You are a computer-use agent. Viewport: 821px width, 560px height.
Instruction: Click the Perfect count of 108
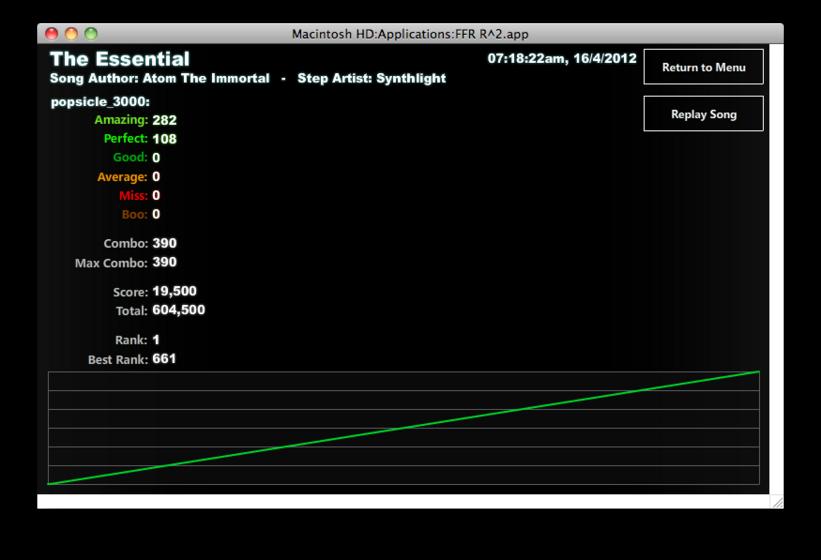click(164, 139)
